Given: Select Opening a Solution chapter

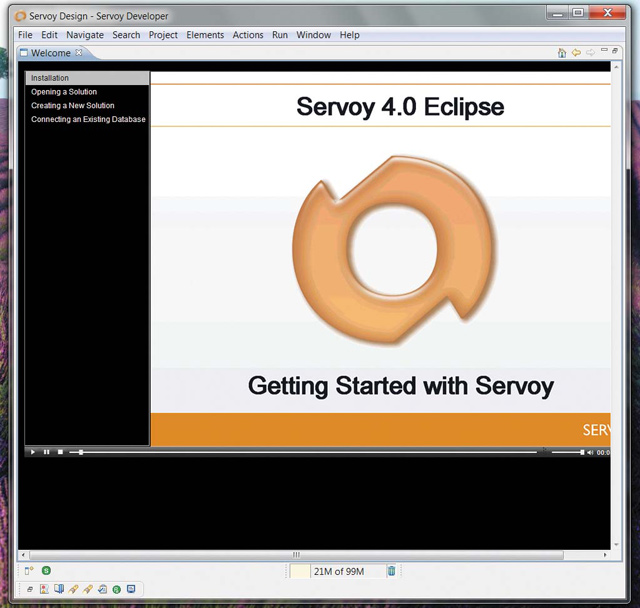Looking at the screenshot, I should pos(64,92).
